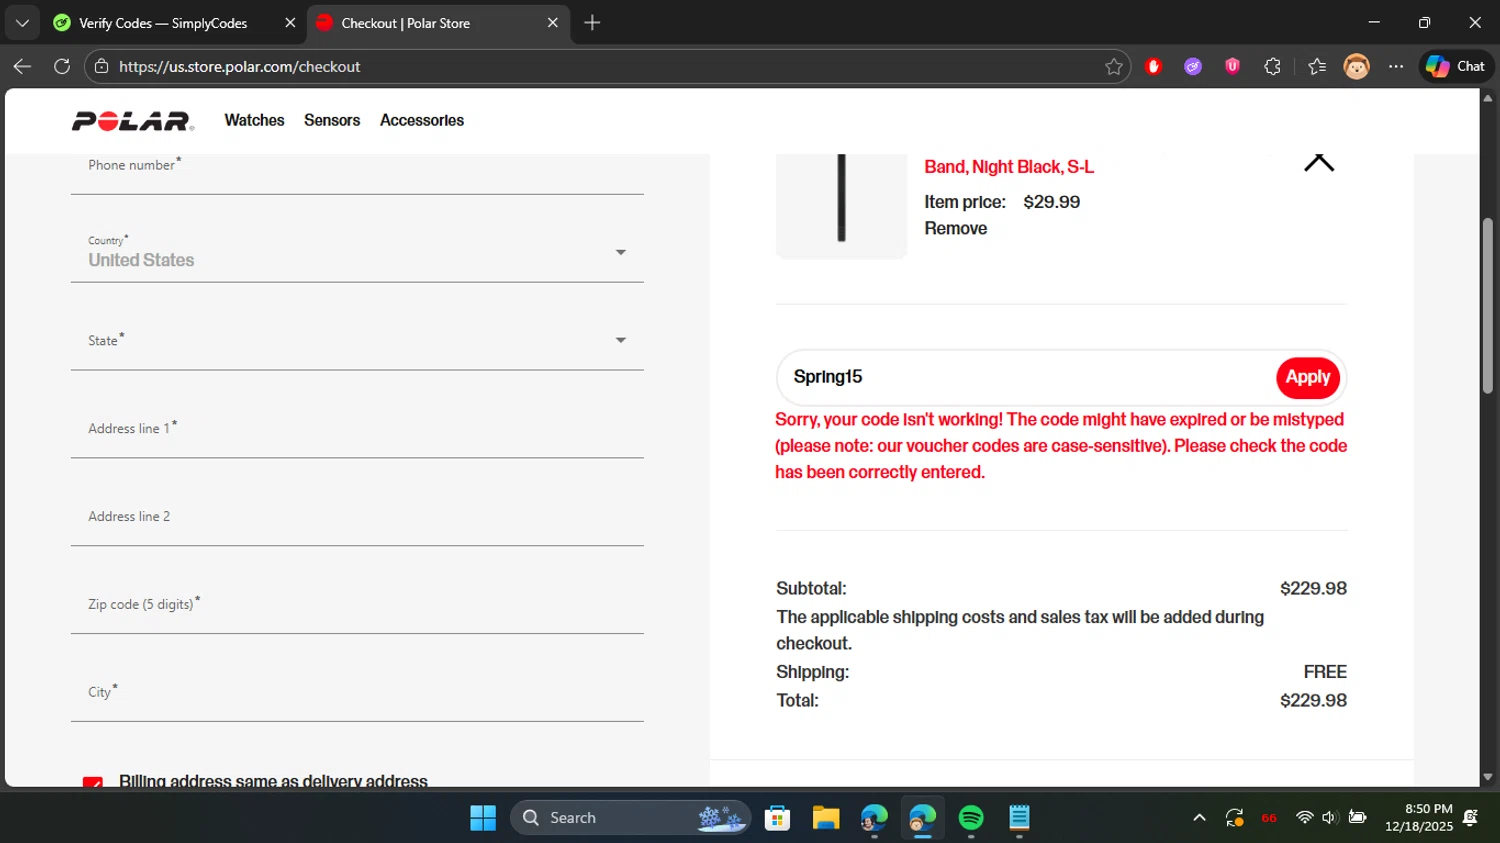1500x843 pixels.
Task: Collapse the order summary with the chevron
Action: coord(1319,163)
